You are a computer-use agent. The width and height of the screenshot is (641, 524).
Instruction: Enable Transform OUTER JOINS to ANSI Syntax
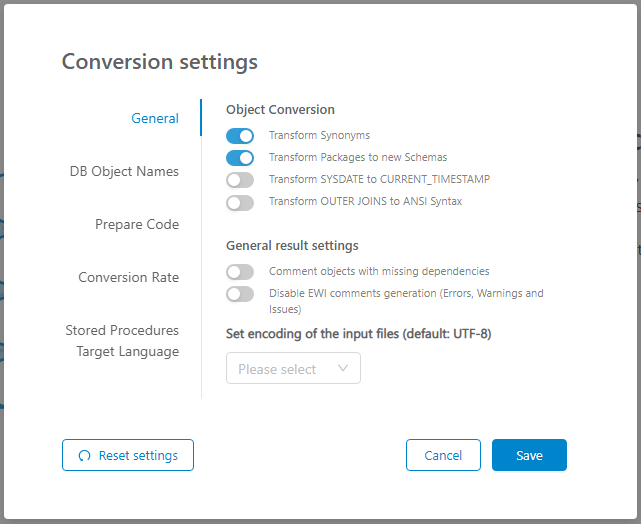point(240,202)
